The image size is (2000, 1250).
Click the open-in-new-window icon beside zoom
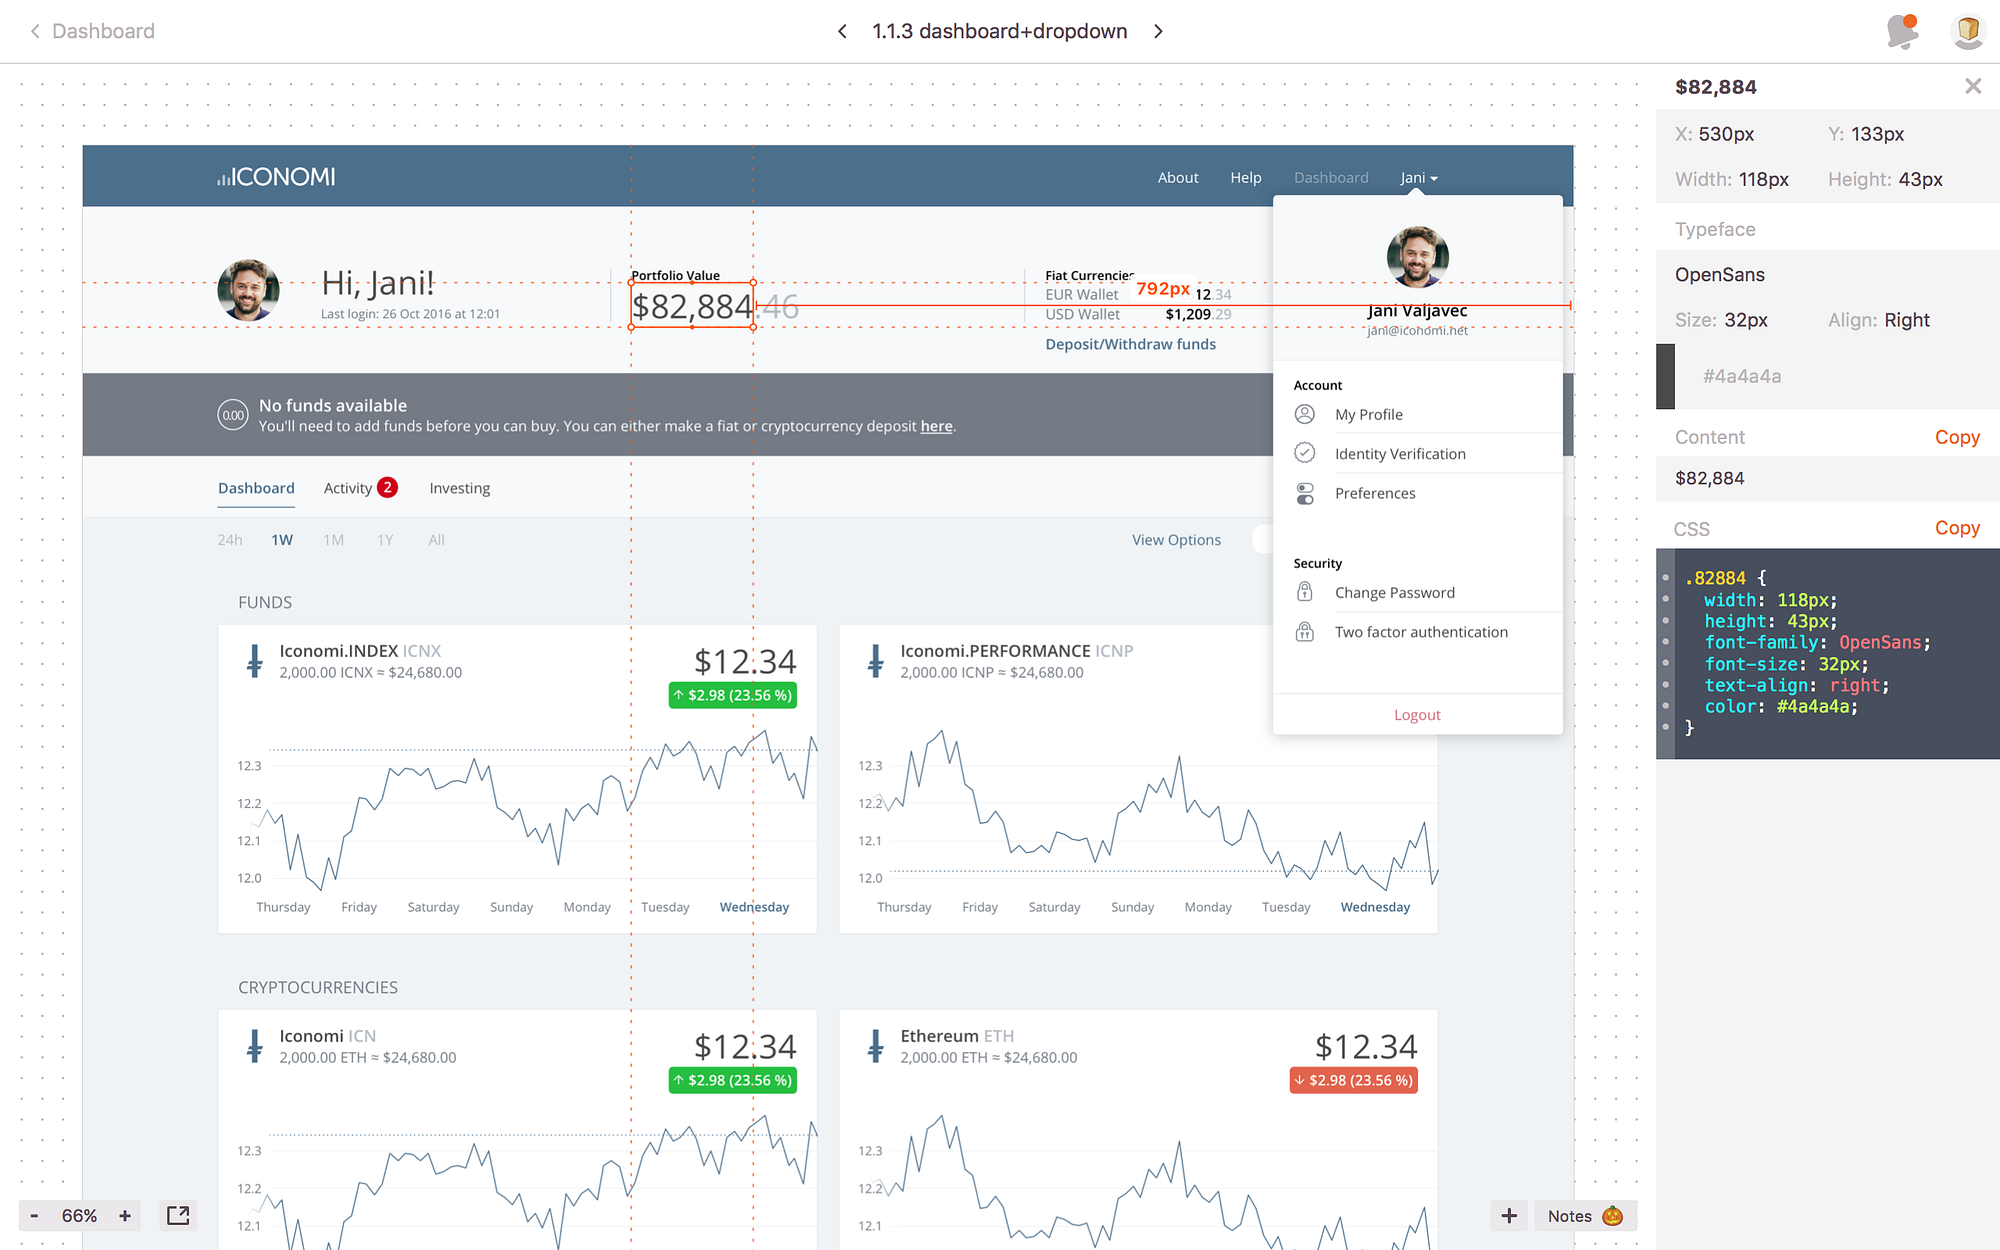click(x=178, y=1215)
